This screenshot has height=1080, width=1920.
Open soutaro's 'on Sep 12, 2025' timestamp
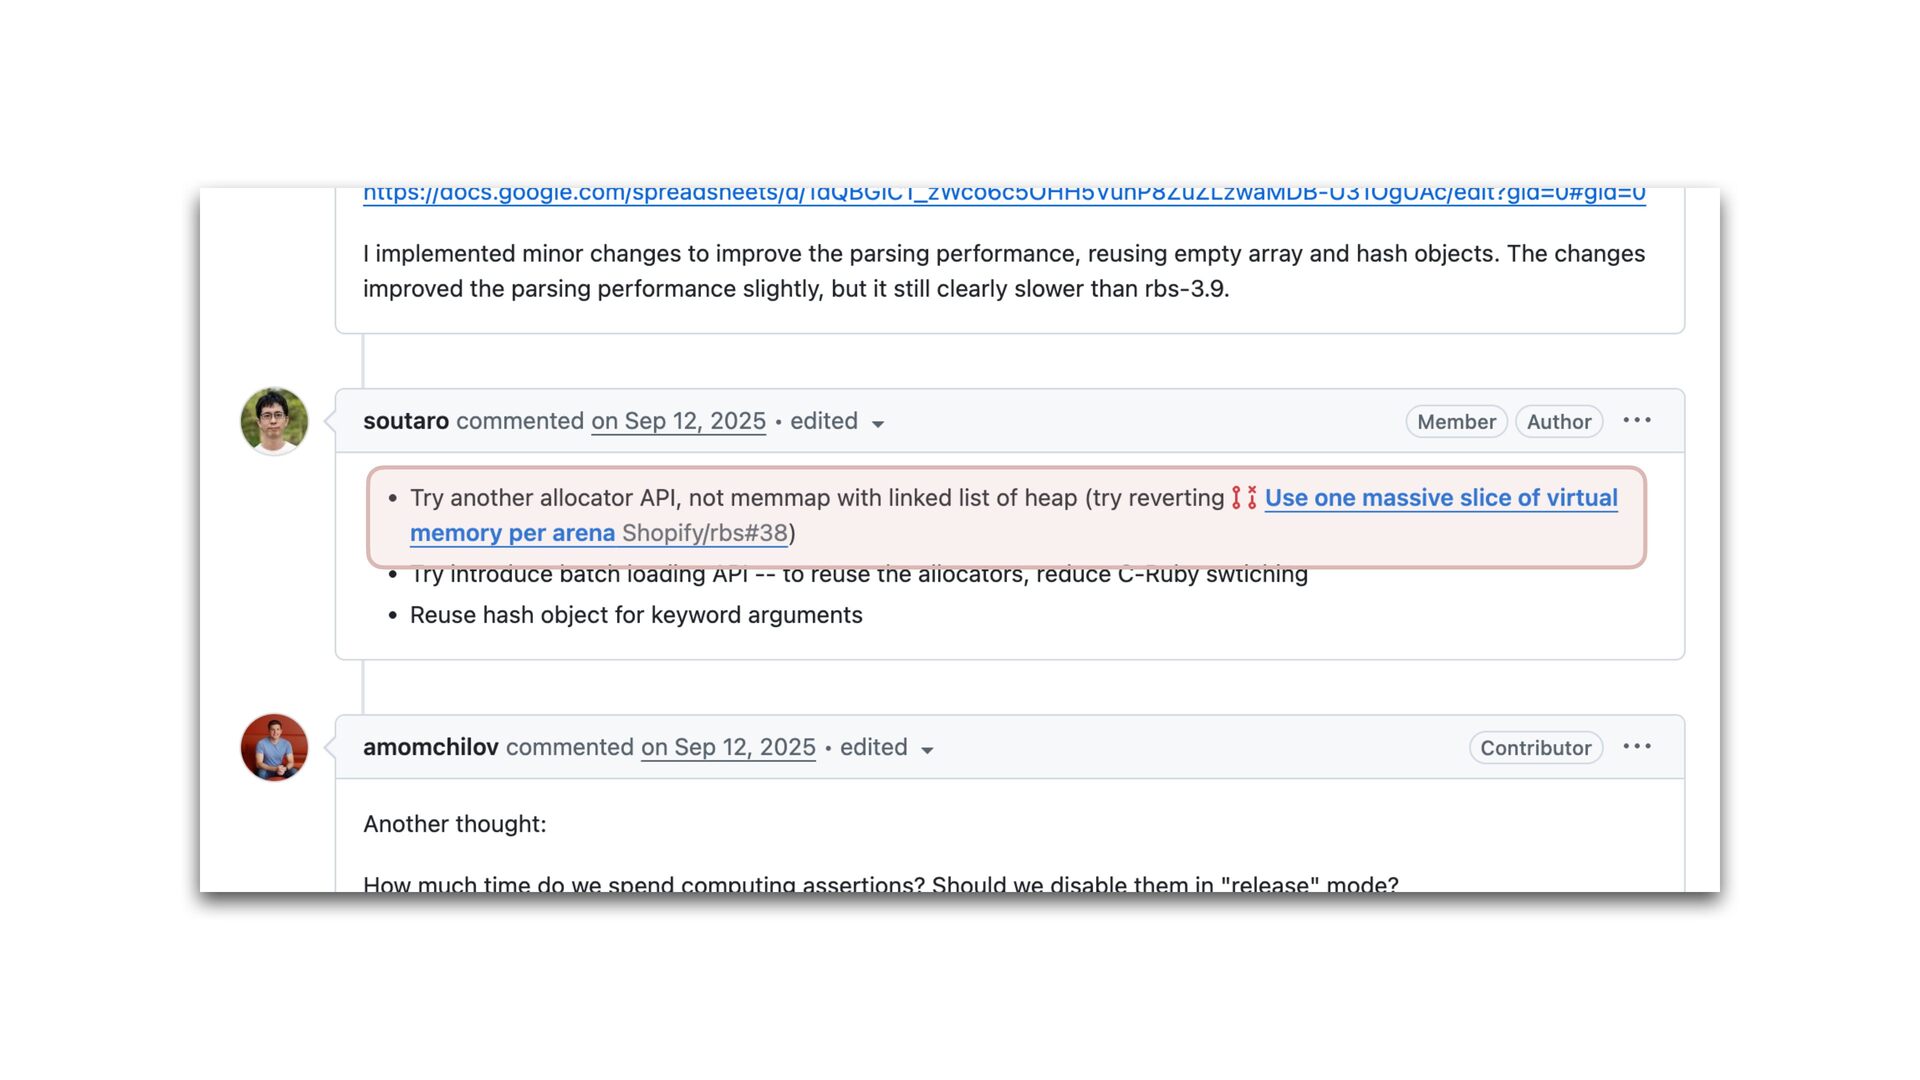click(x=678, y=421)
